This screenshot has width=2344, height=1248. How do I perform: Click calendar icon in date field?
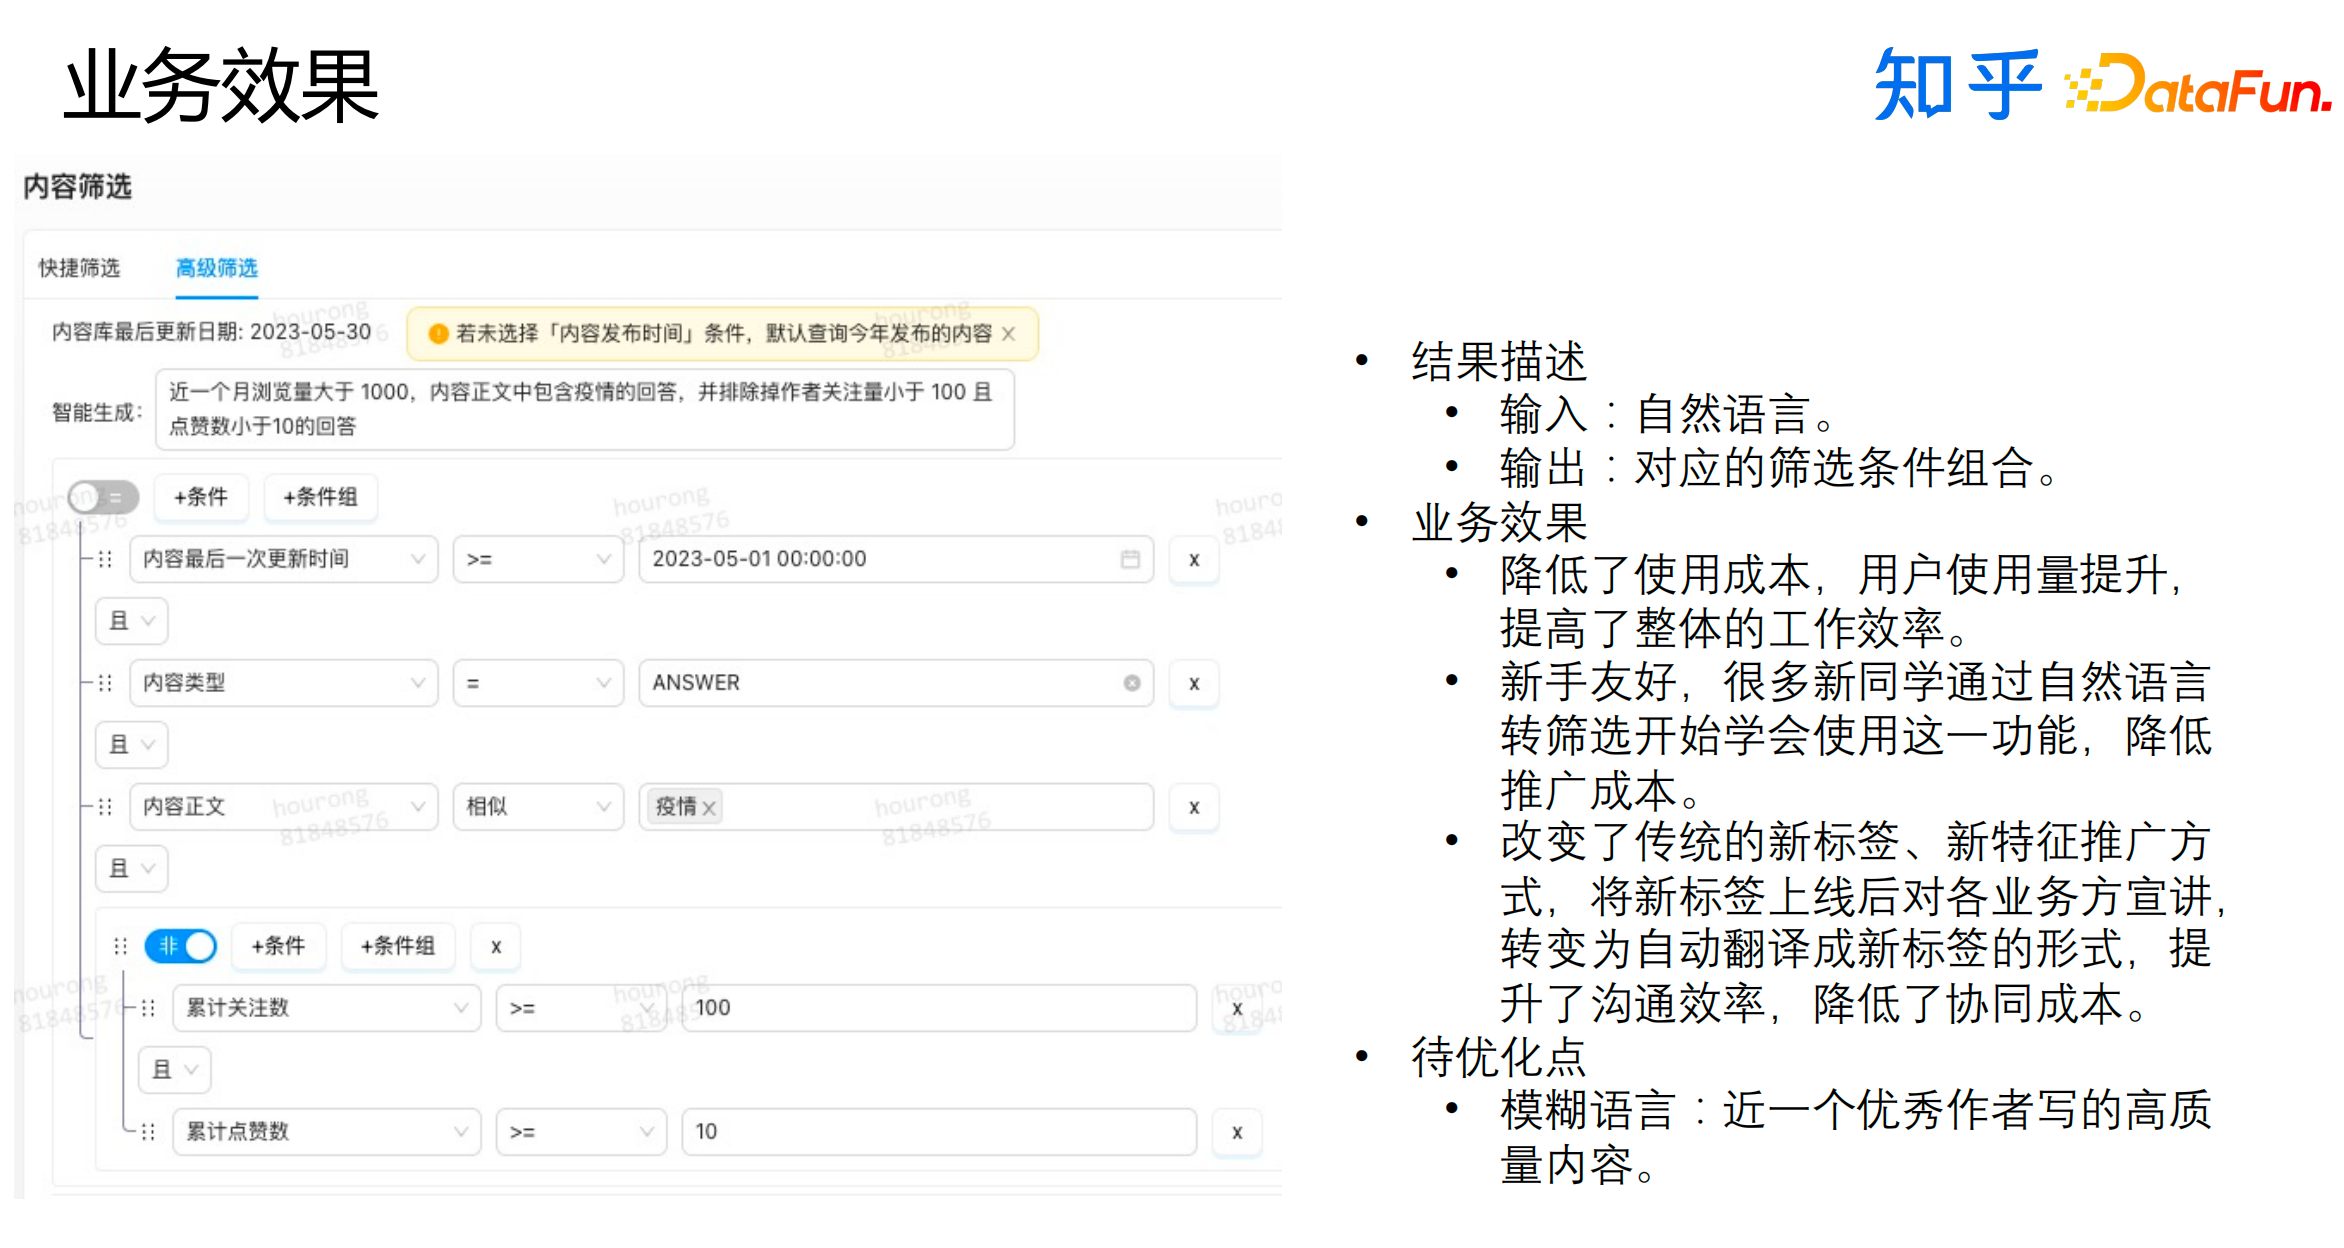(1129, 559)
